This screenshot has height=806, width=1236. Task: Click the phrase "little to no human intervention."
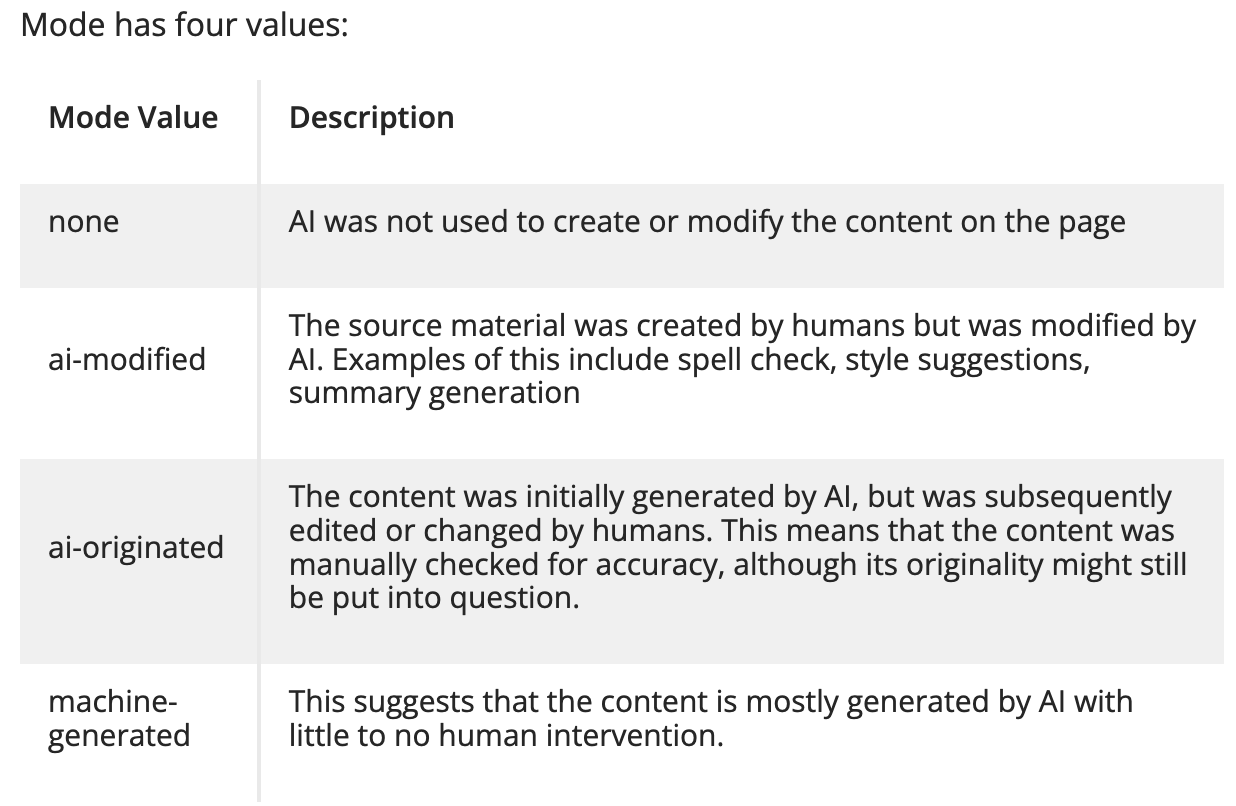click(x=504, y=736)
